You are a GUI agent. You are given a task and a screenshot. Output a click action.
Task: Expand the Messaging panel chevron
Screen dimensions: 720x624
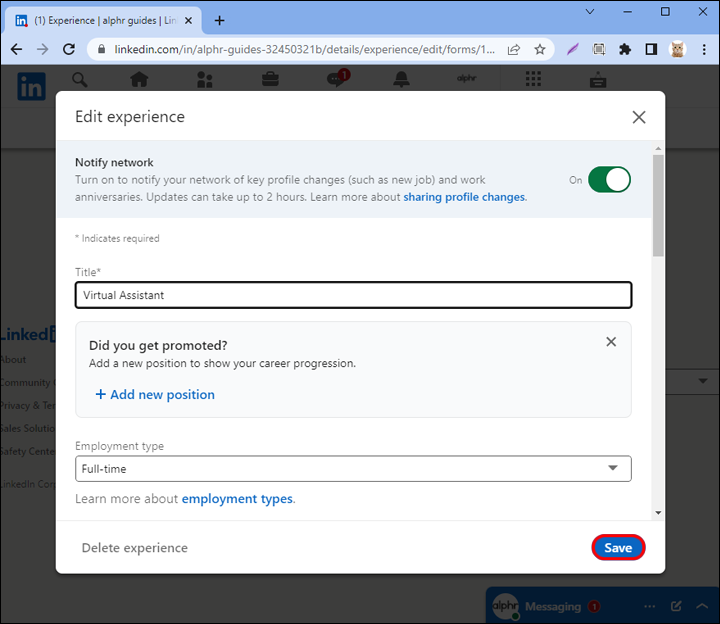pos(701,606)
